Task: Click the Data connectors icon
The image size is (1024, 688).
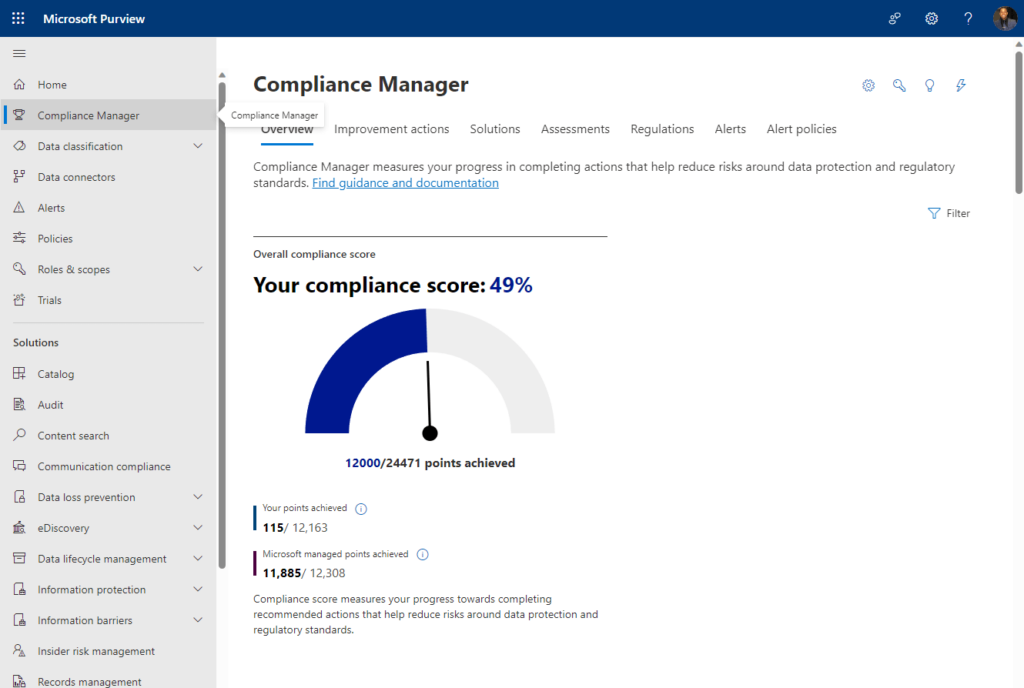Action: (x=20, y=176)
